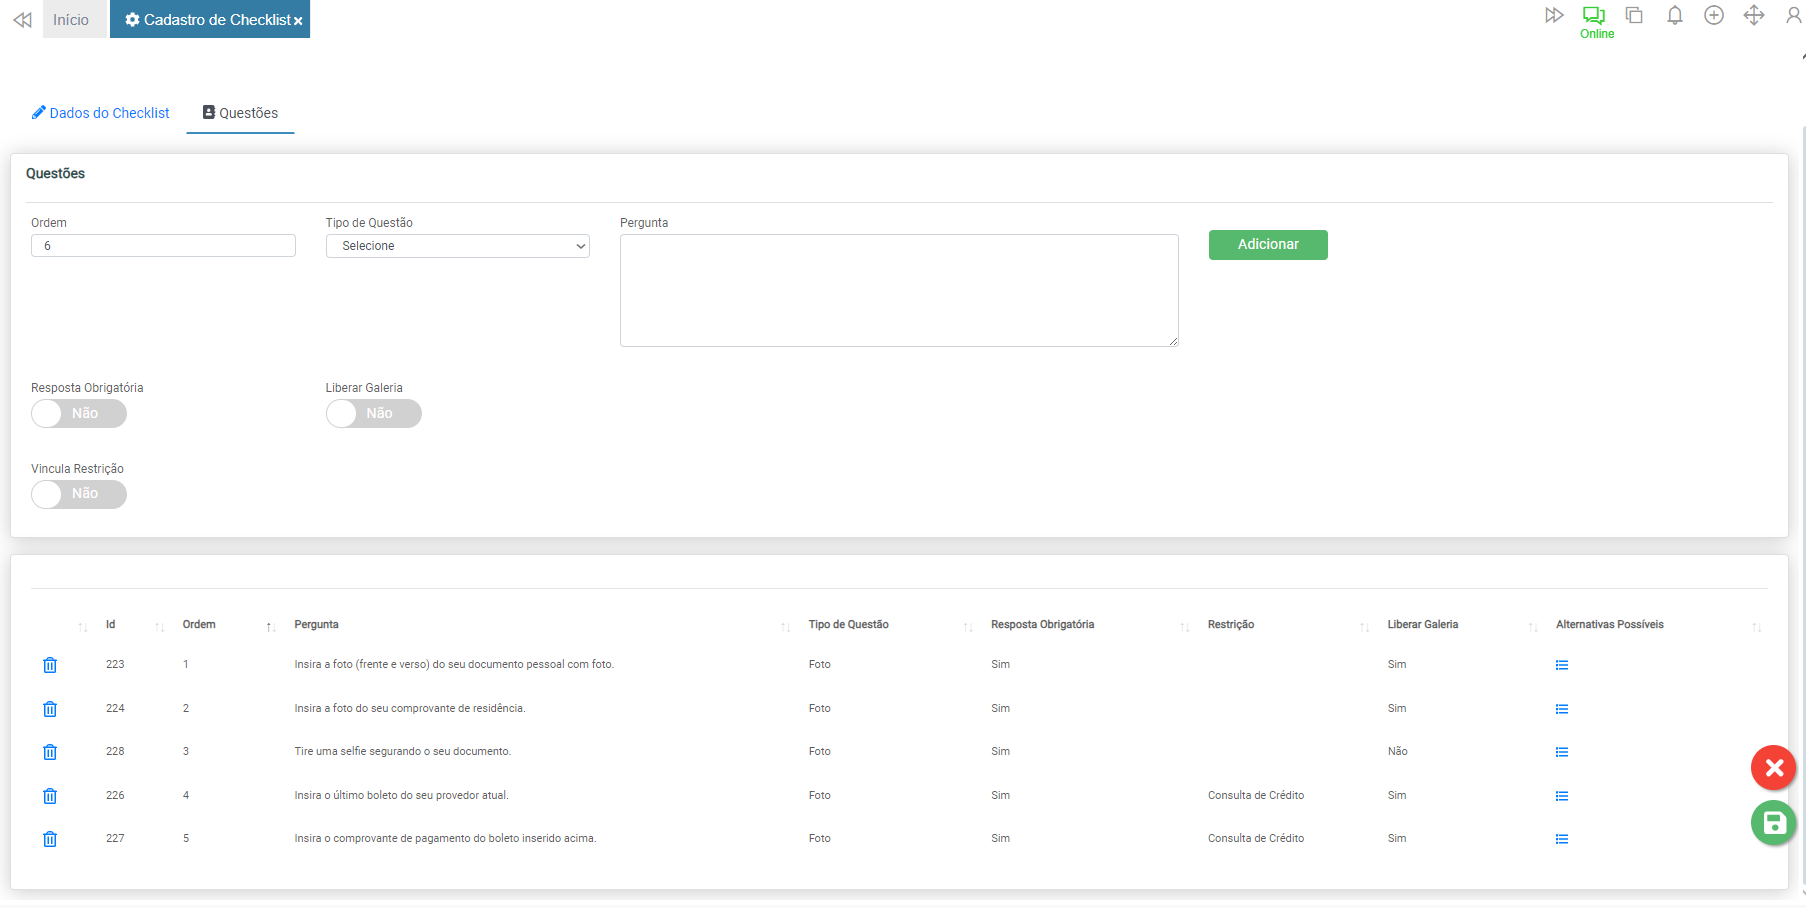
Task: Click the Adicionar button
Action: (1267, 245)
